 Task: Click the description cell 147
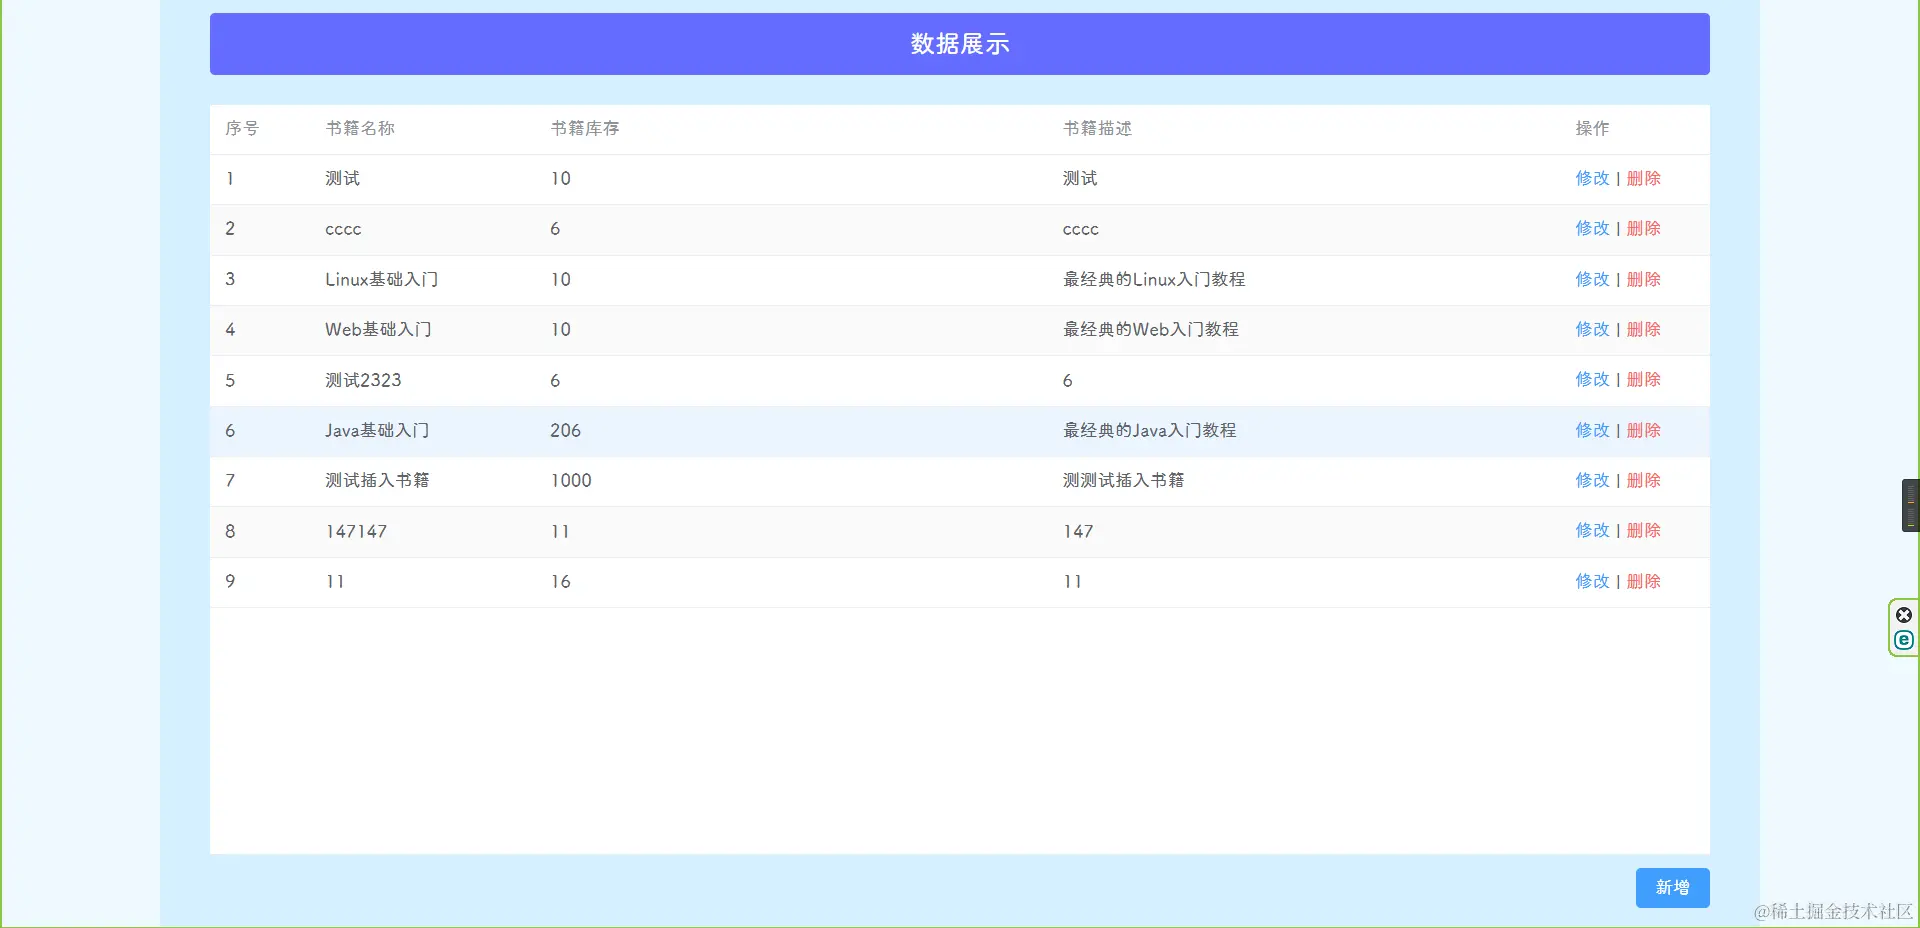pyautogui.click(x=1078, y=531)
